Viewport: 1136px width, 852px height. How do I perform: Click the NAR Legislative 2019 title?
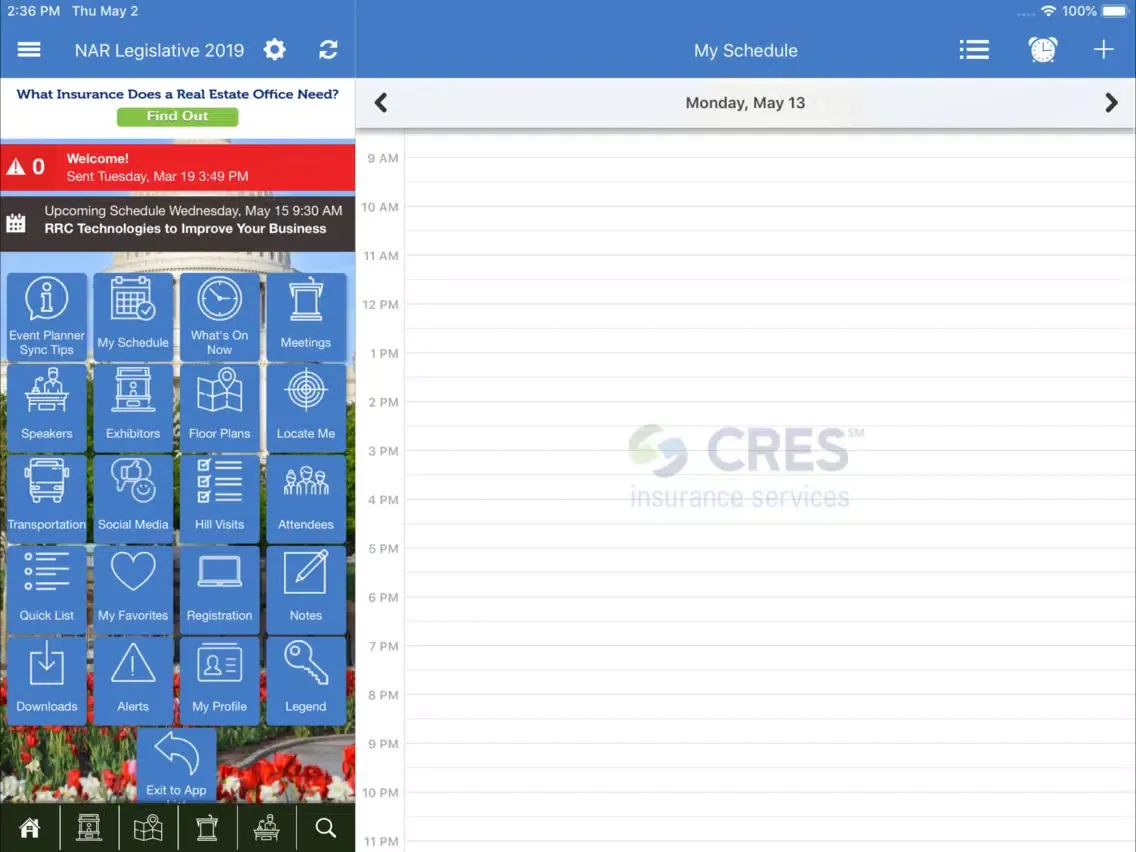[159, 50]
